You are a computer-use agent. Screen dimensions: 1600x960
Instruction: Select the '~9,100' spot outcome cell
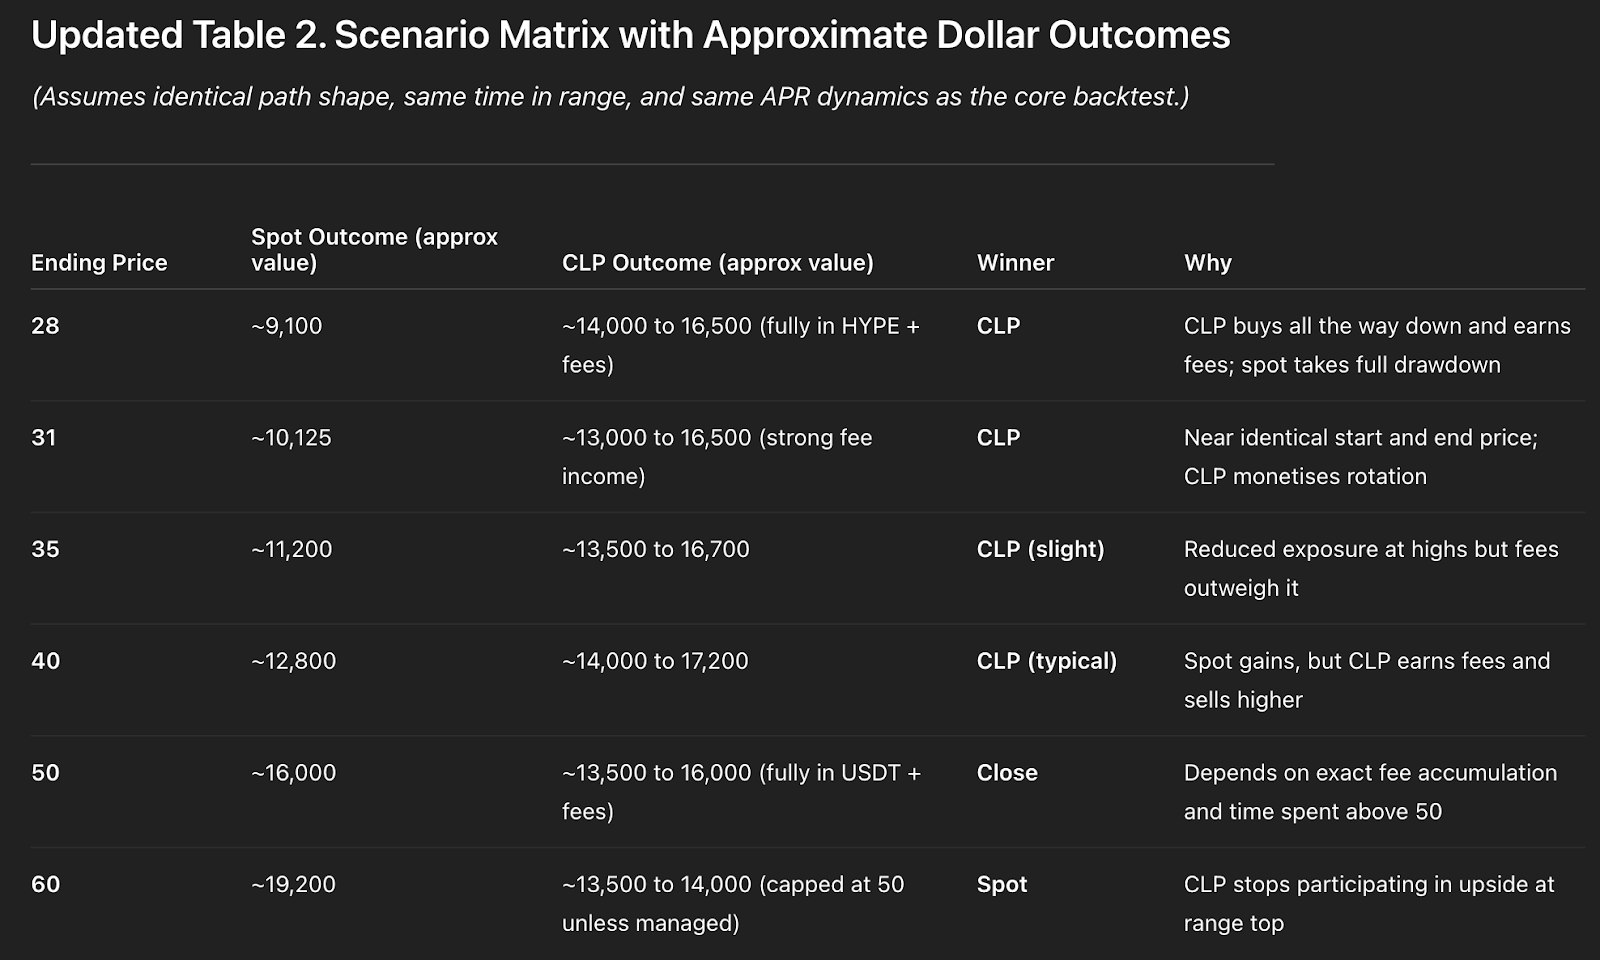point(286,326)
